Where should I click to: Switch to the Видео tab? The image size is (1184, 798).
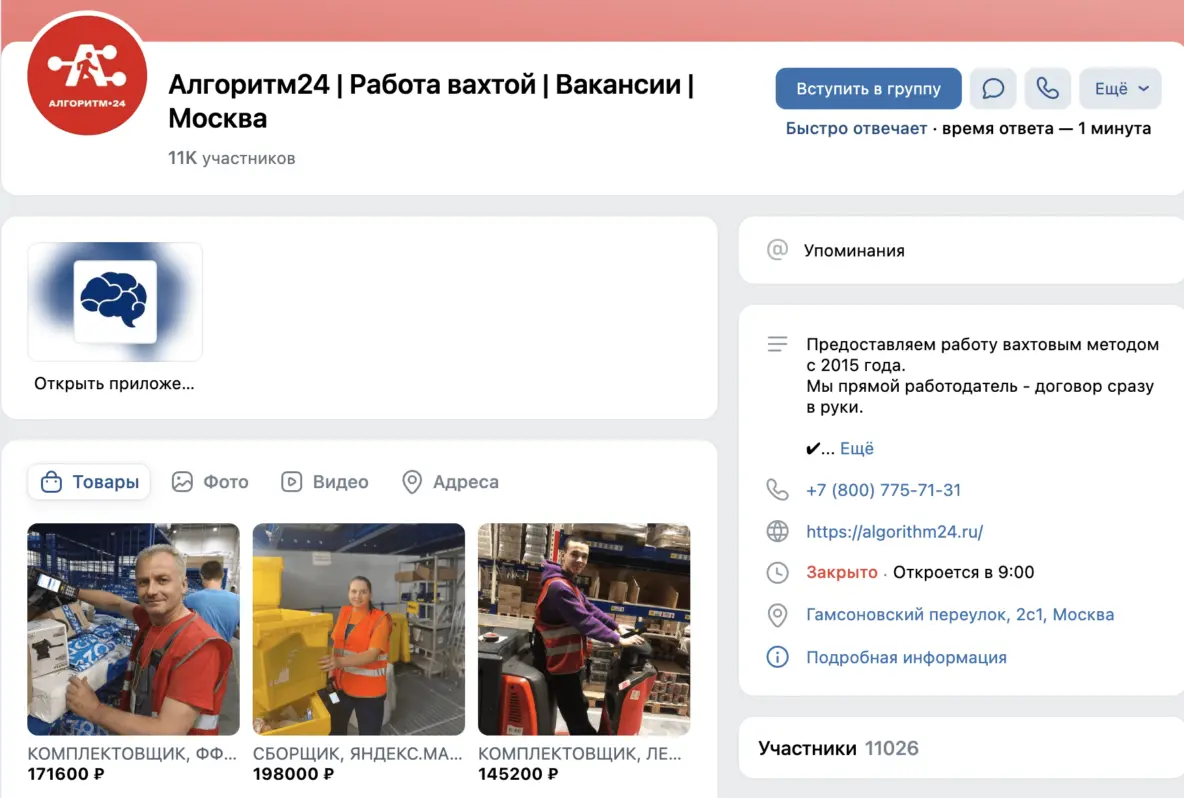(325, 482)
